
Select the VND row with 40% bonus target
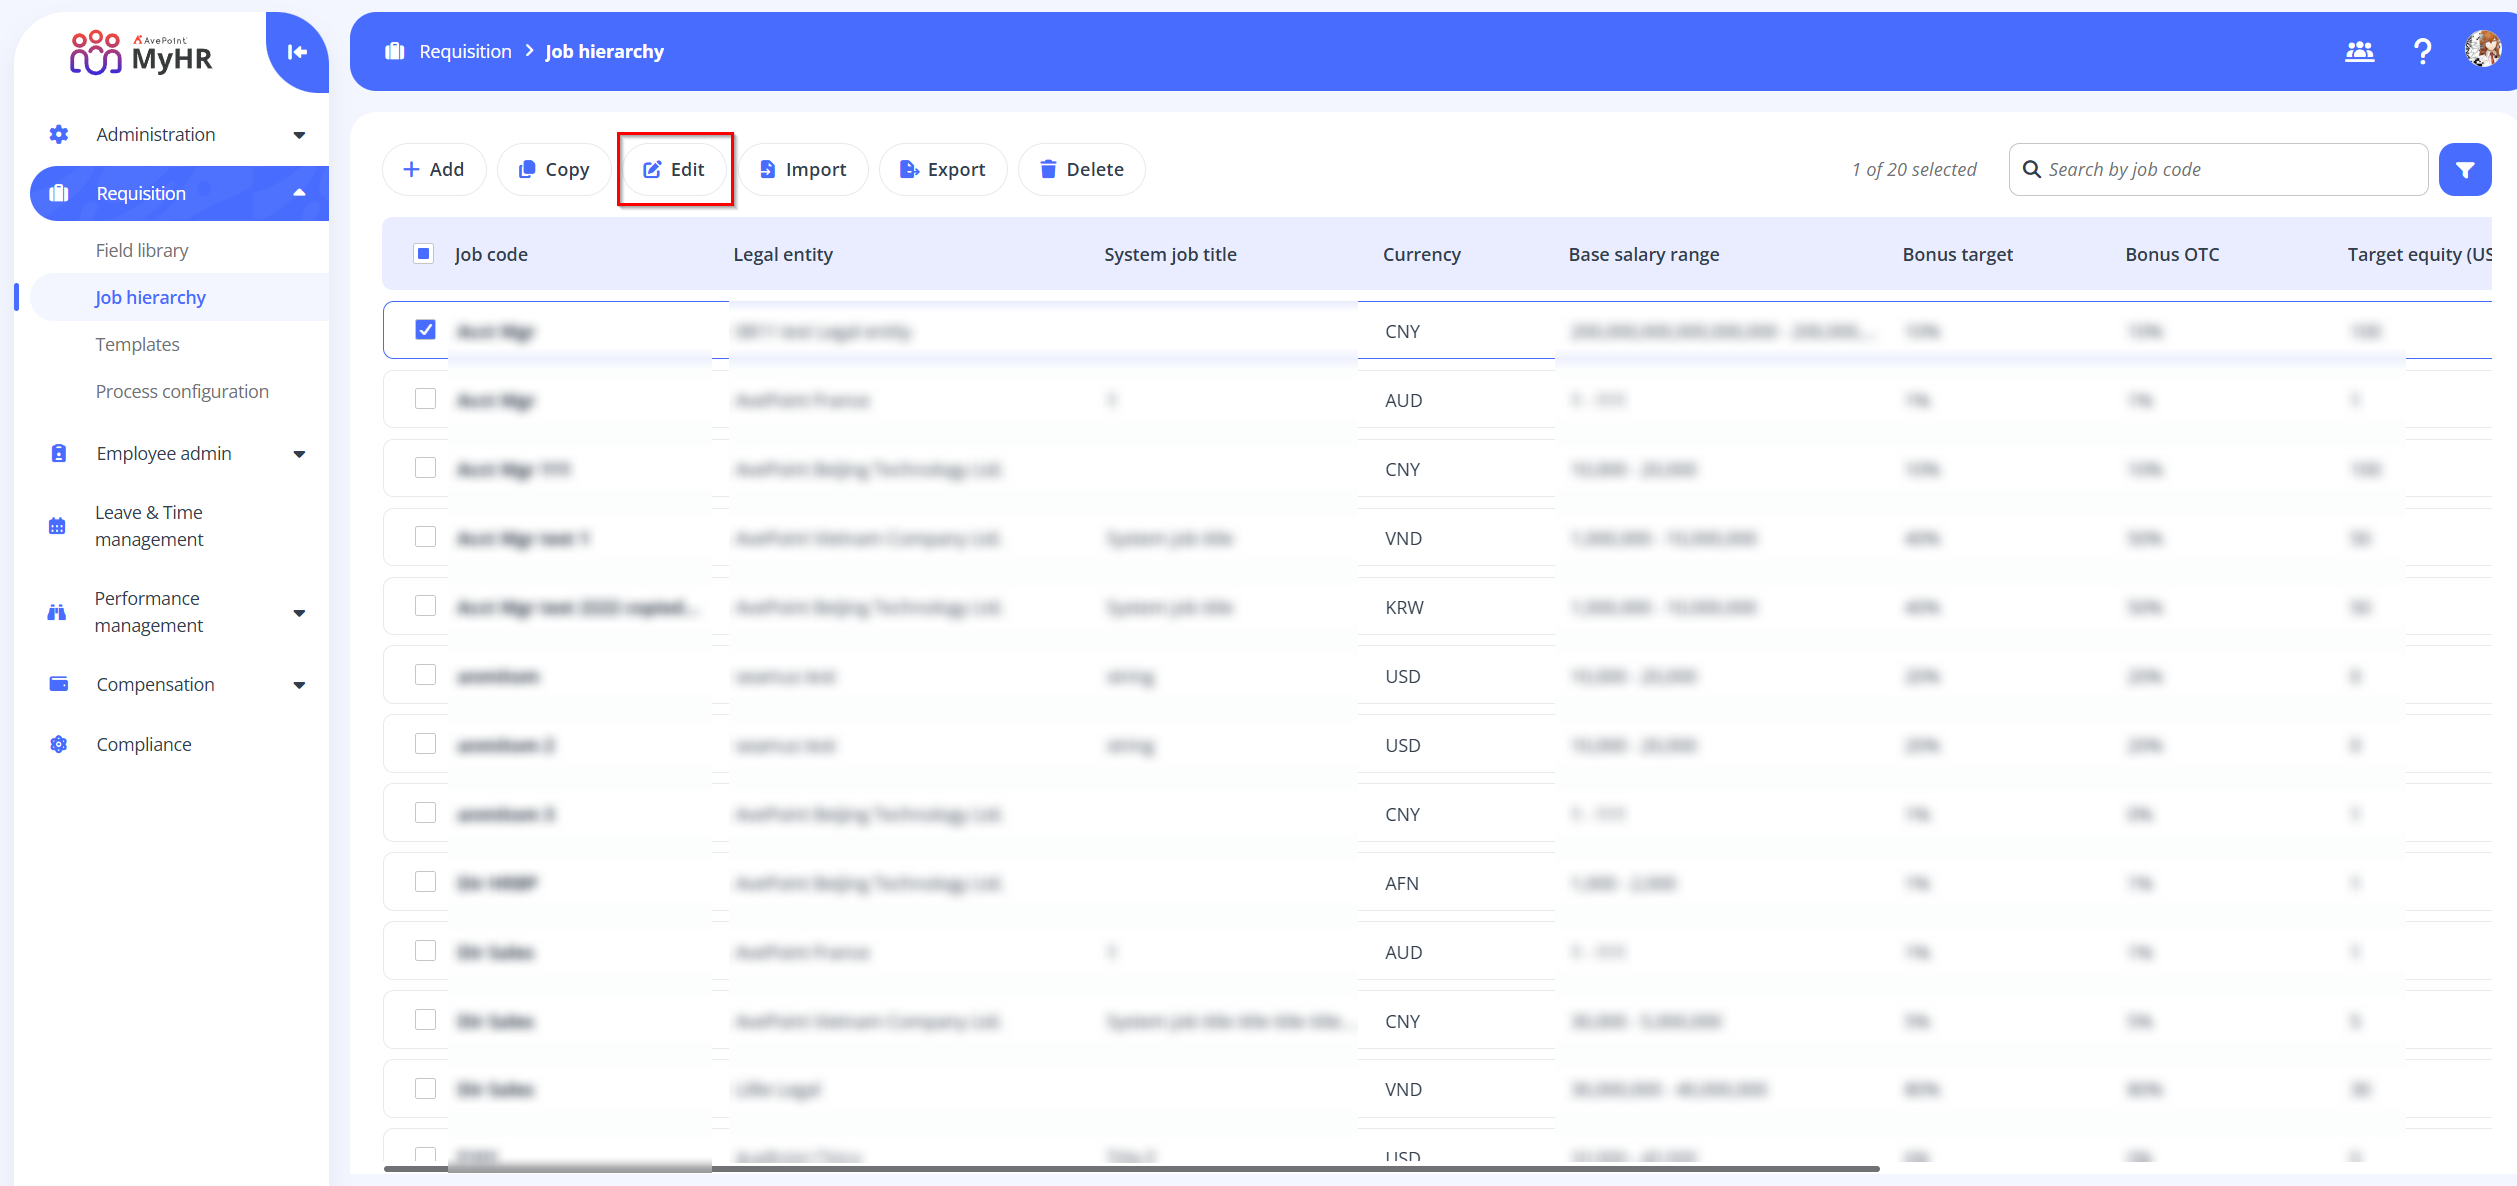(425, 537)
